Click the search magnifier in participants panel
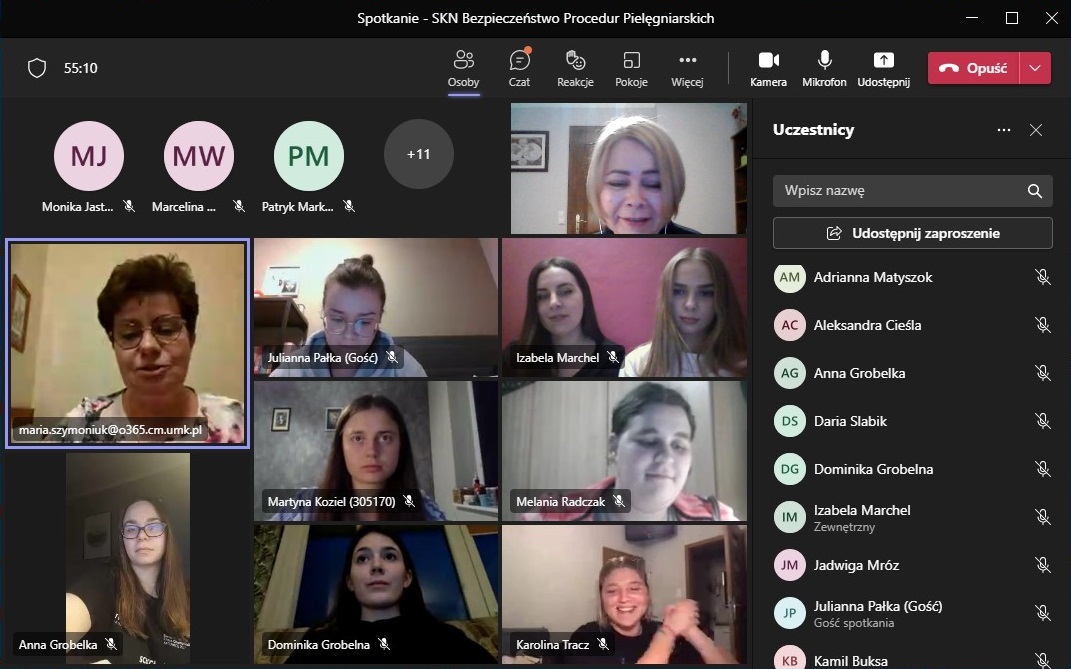 [1035, 190]
